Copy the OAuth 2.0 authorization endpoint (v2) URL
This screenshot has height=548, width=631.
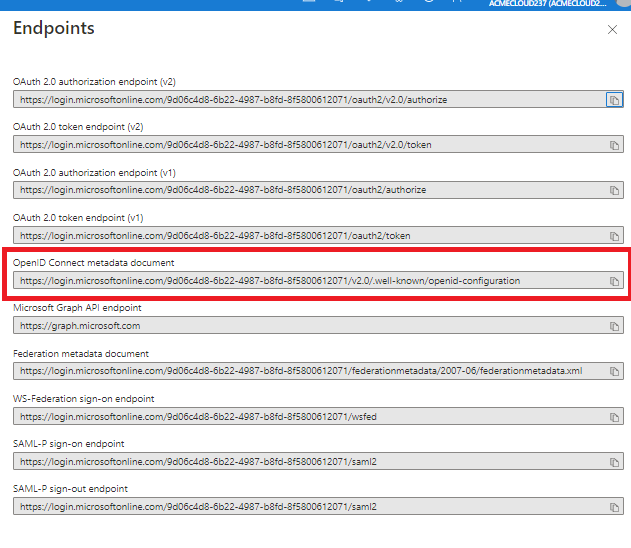pyautogui.click(x=614, y=100)
